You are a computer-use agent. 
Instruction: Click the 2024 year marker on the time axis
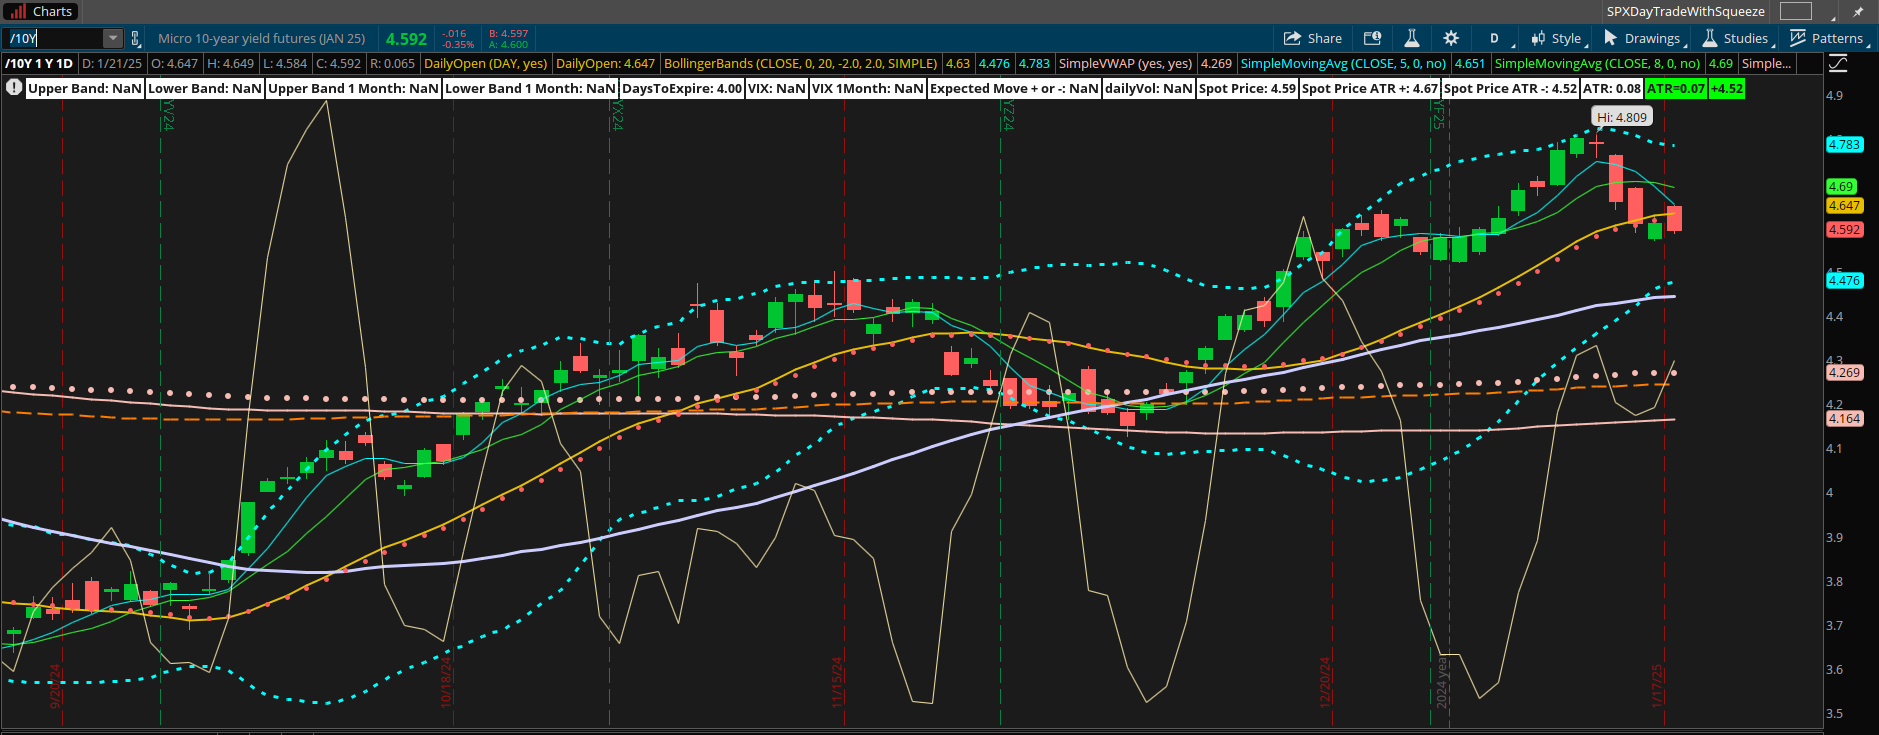1442,683
